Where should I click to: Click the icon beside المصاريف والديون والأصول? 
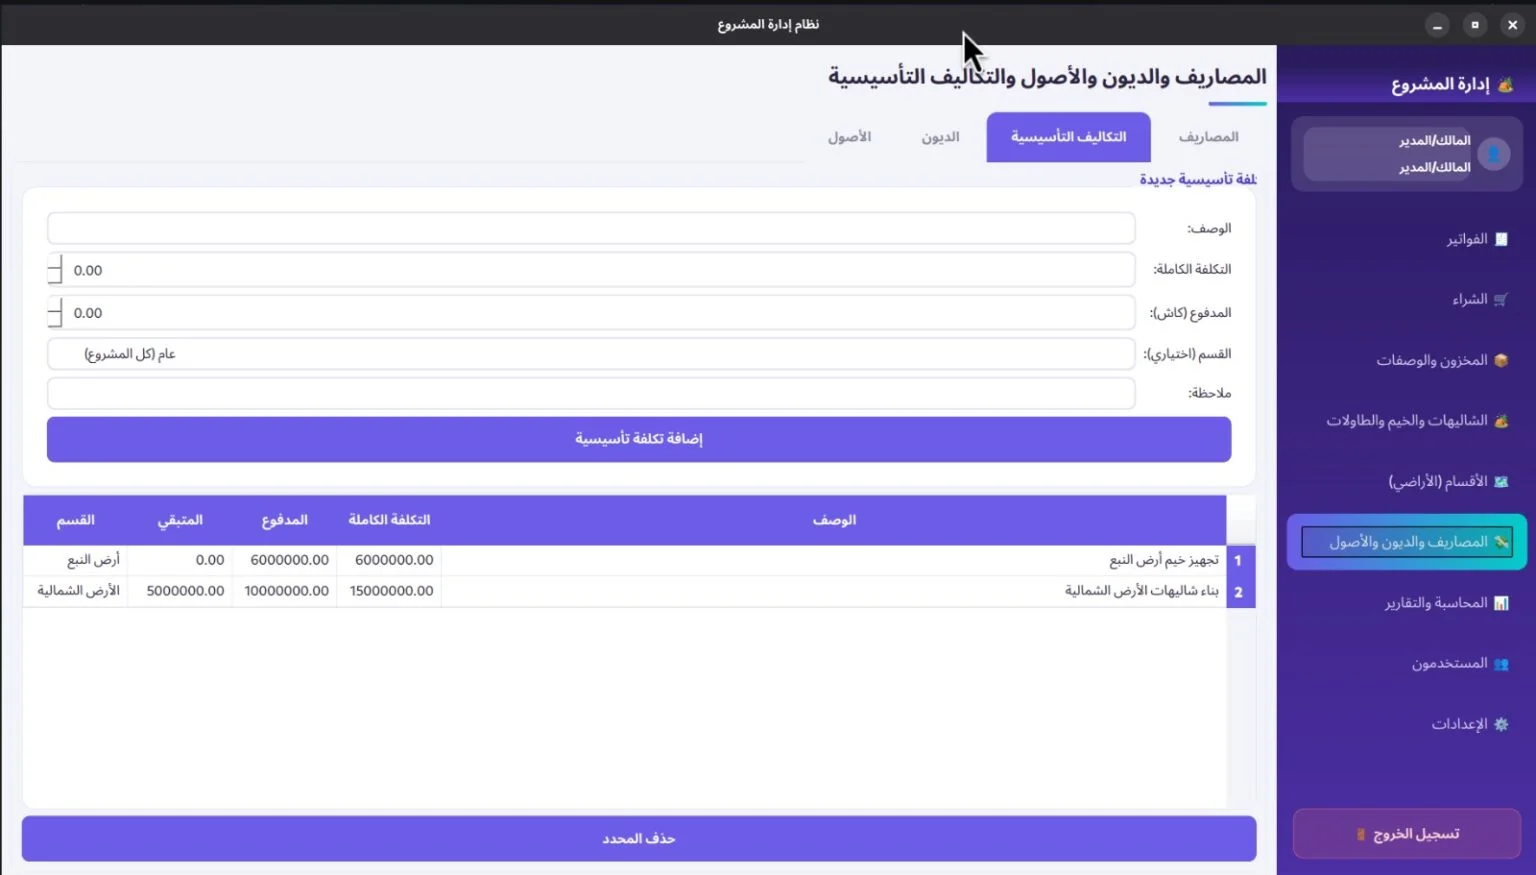click(x=1501, y=542)
